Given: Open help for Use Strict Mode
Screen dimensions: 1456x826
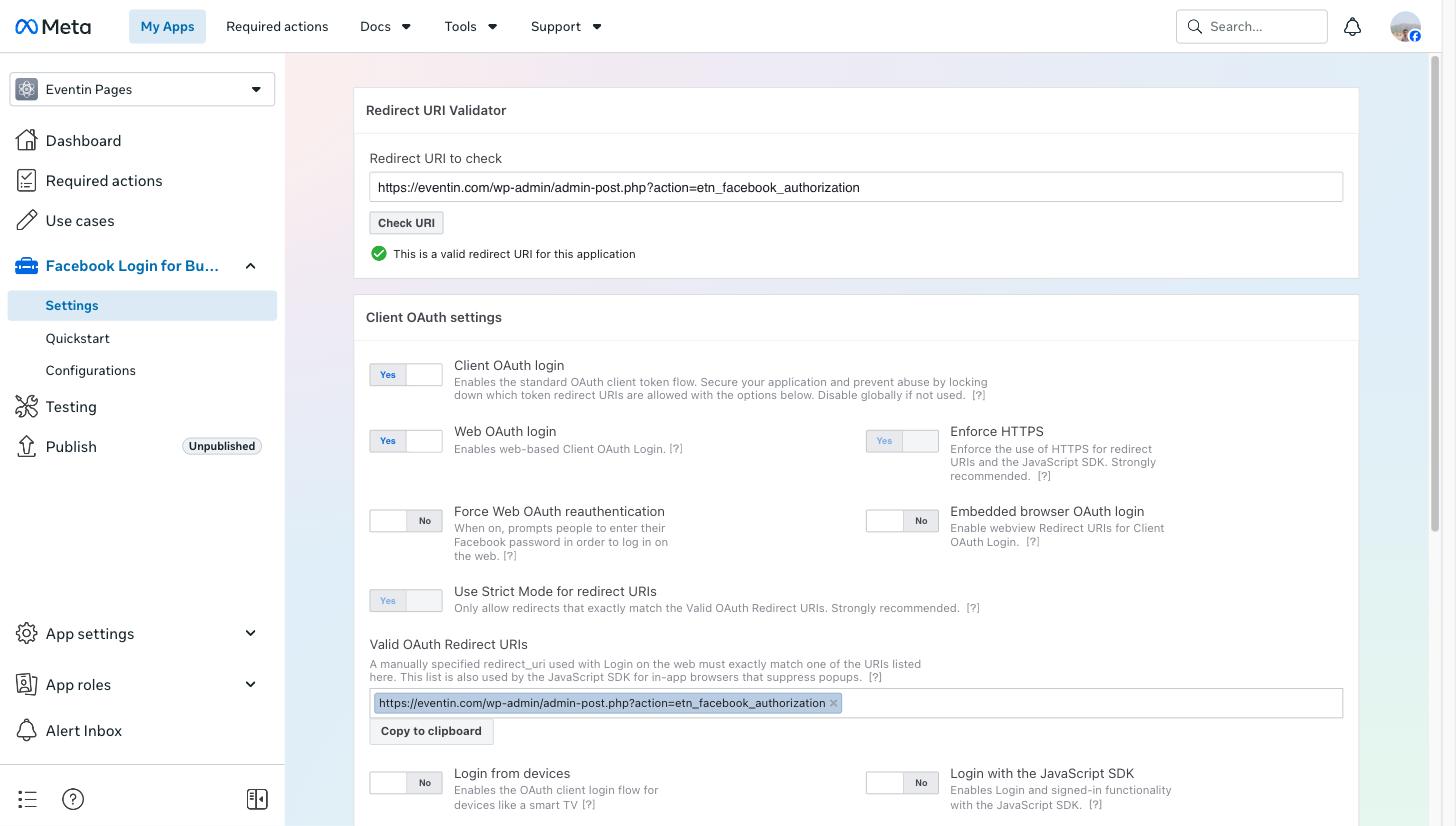Looking at the screenshot, I should (x=973, y=608).
